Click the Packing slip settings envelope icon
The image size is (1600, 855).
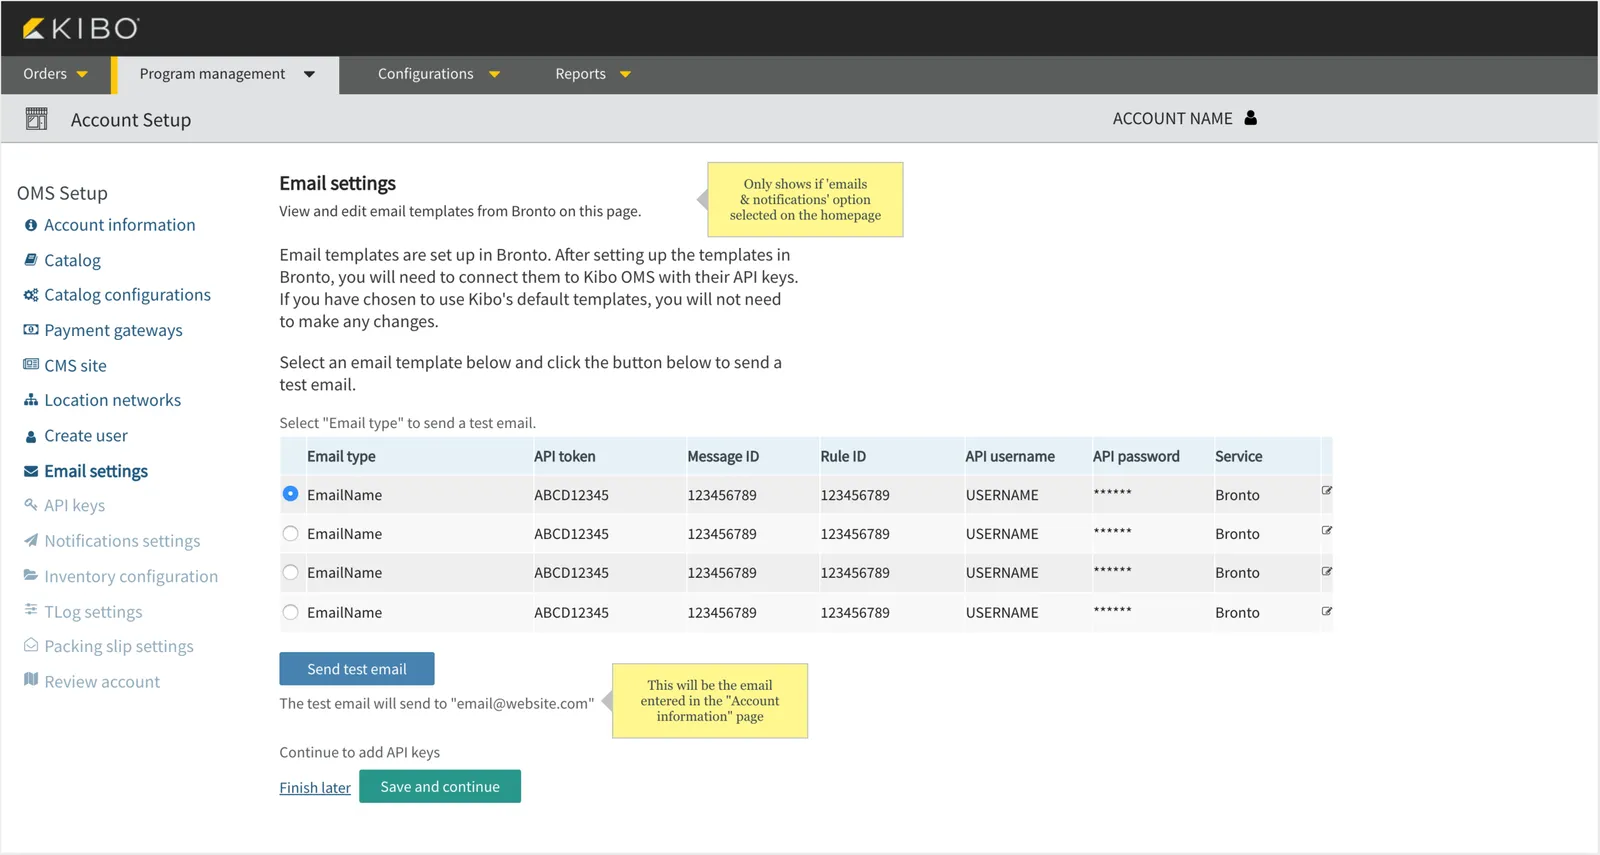tap(31, 645)
